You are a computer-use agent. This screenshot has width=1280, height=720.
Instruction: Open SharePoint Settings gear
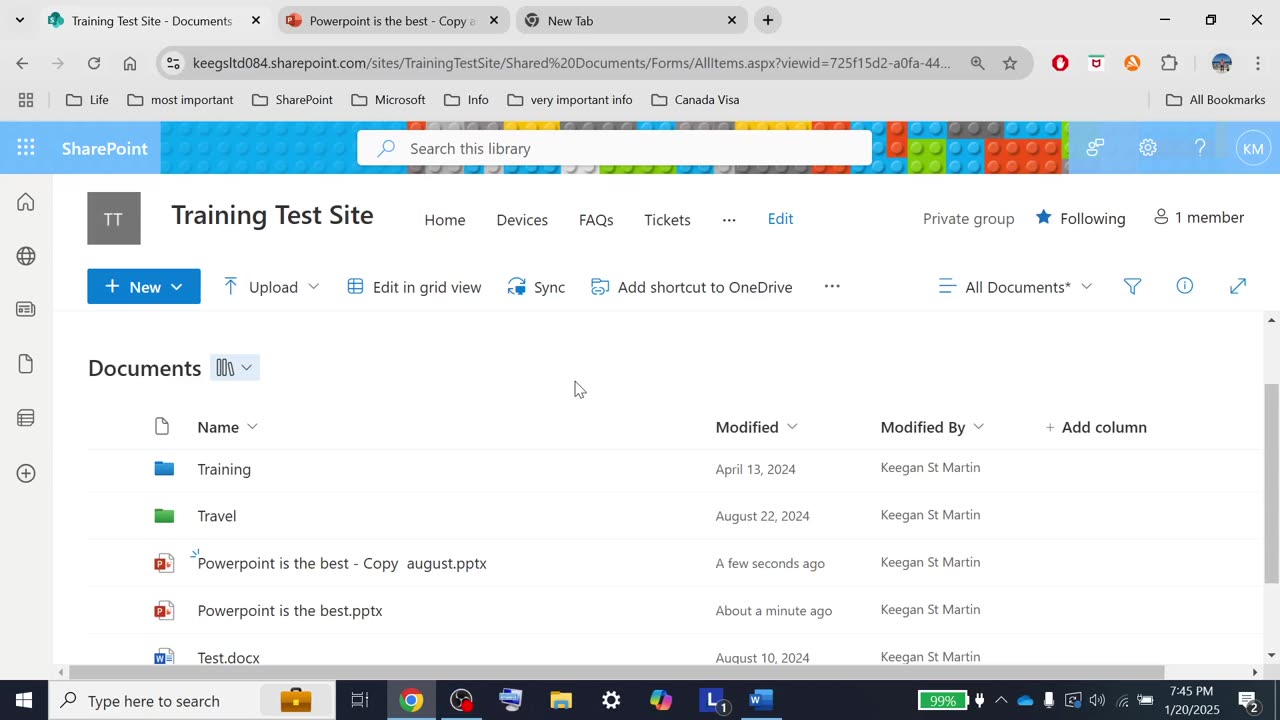[1148, 148]
